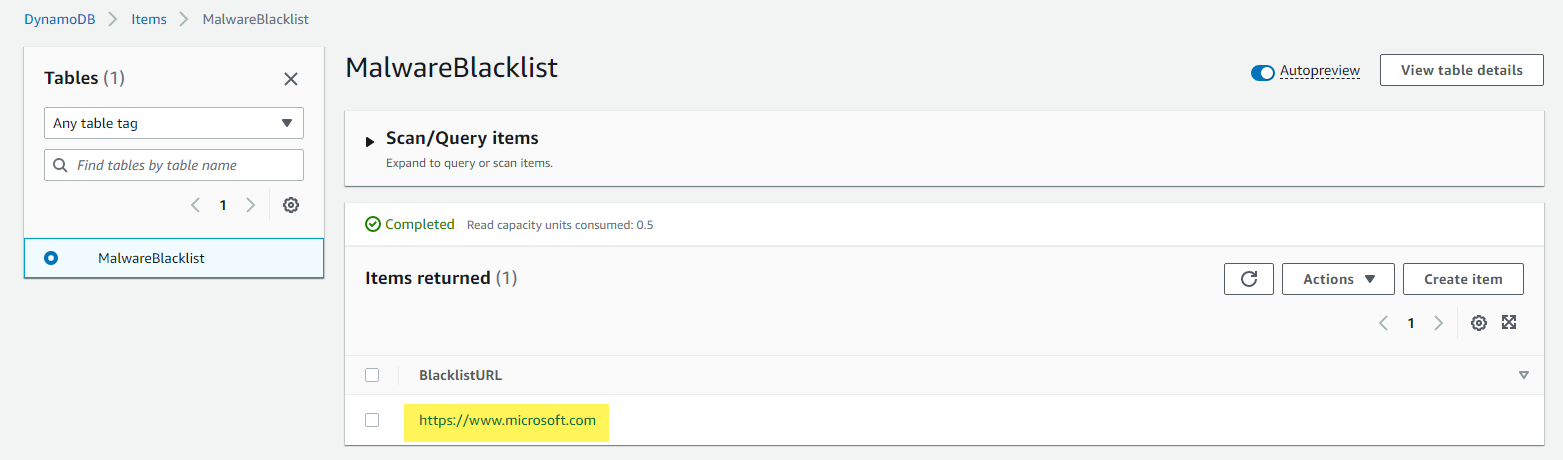Click the green Completed status icon

point(373,224)
